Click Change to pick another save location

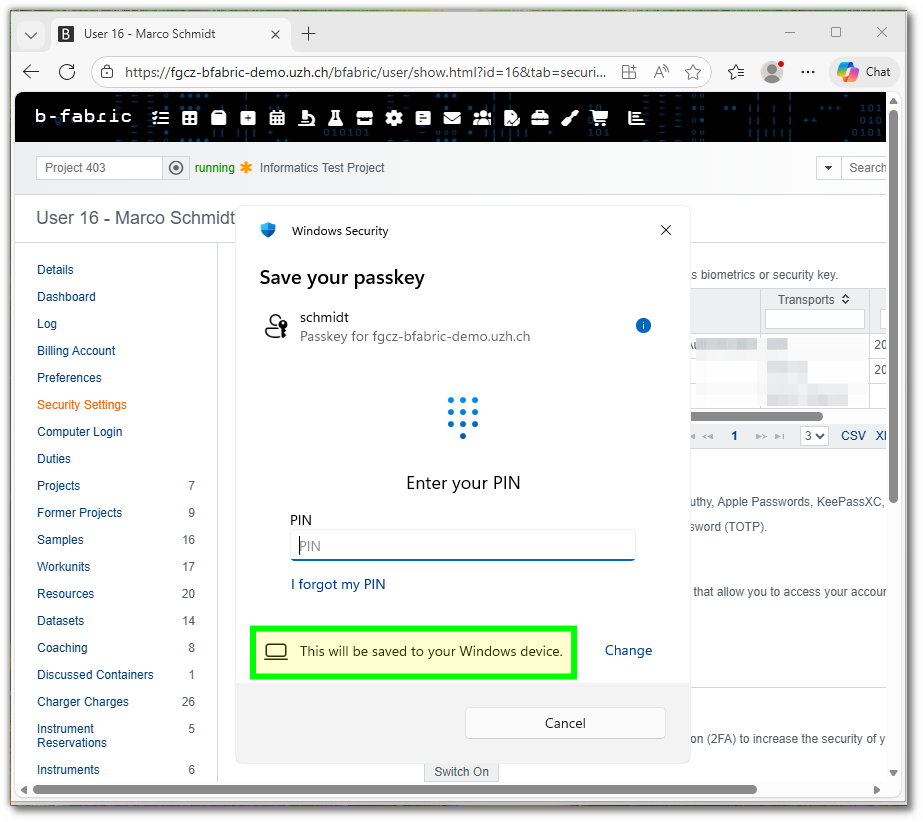coord(629,651)
